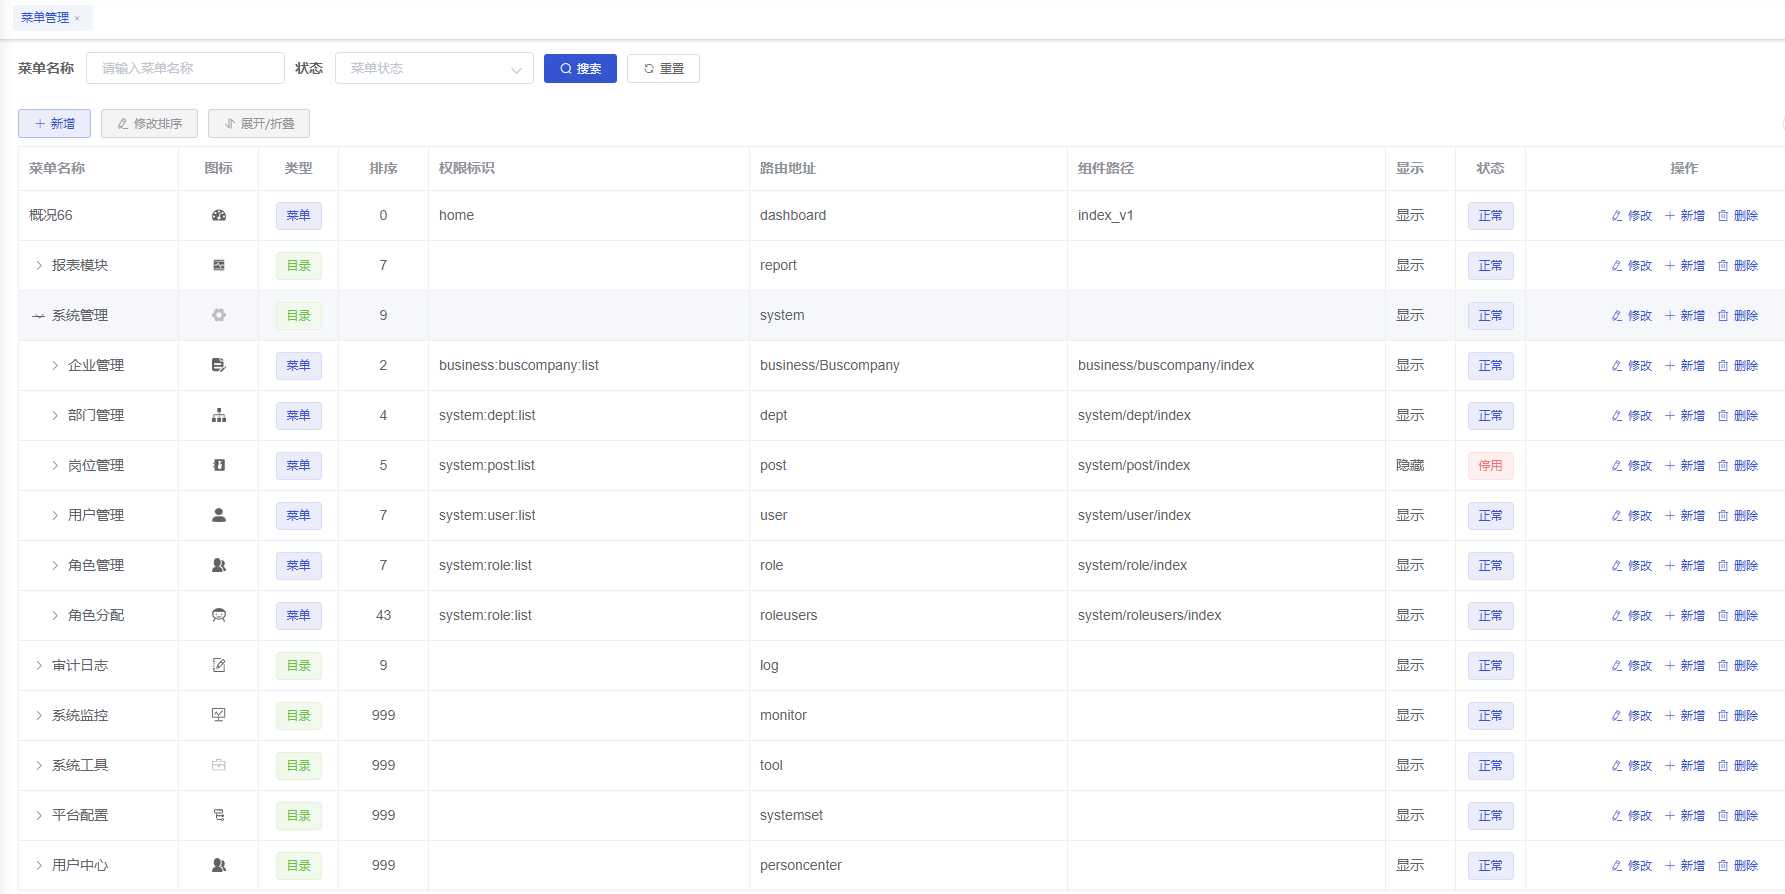Viewport: 1785px width, 894px height.
Task: Expand the 角色分配 row
Action: [55, 615]
